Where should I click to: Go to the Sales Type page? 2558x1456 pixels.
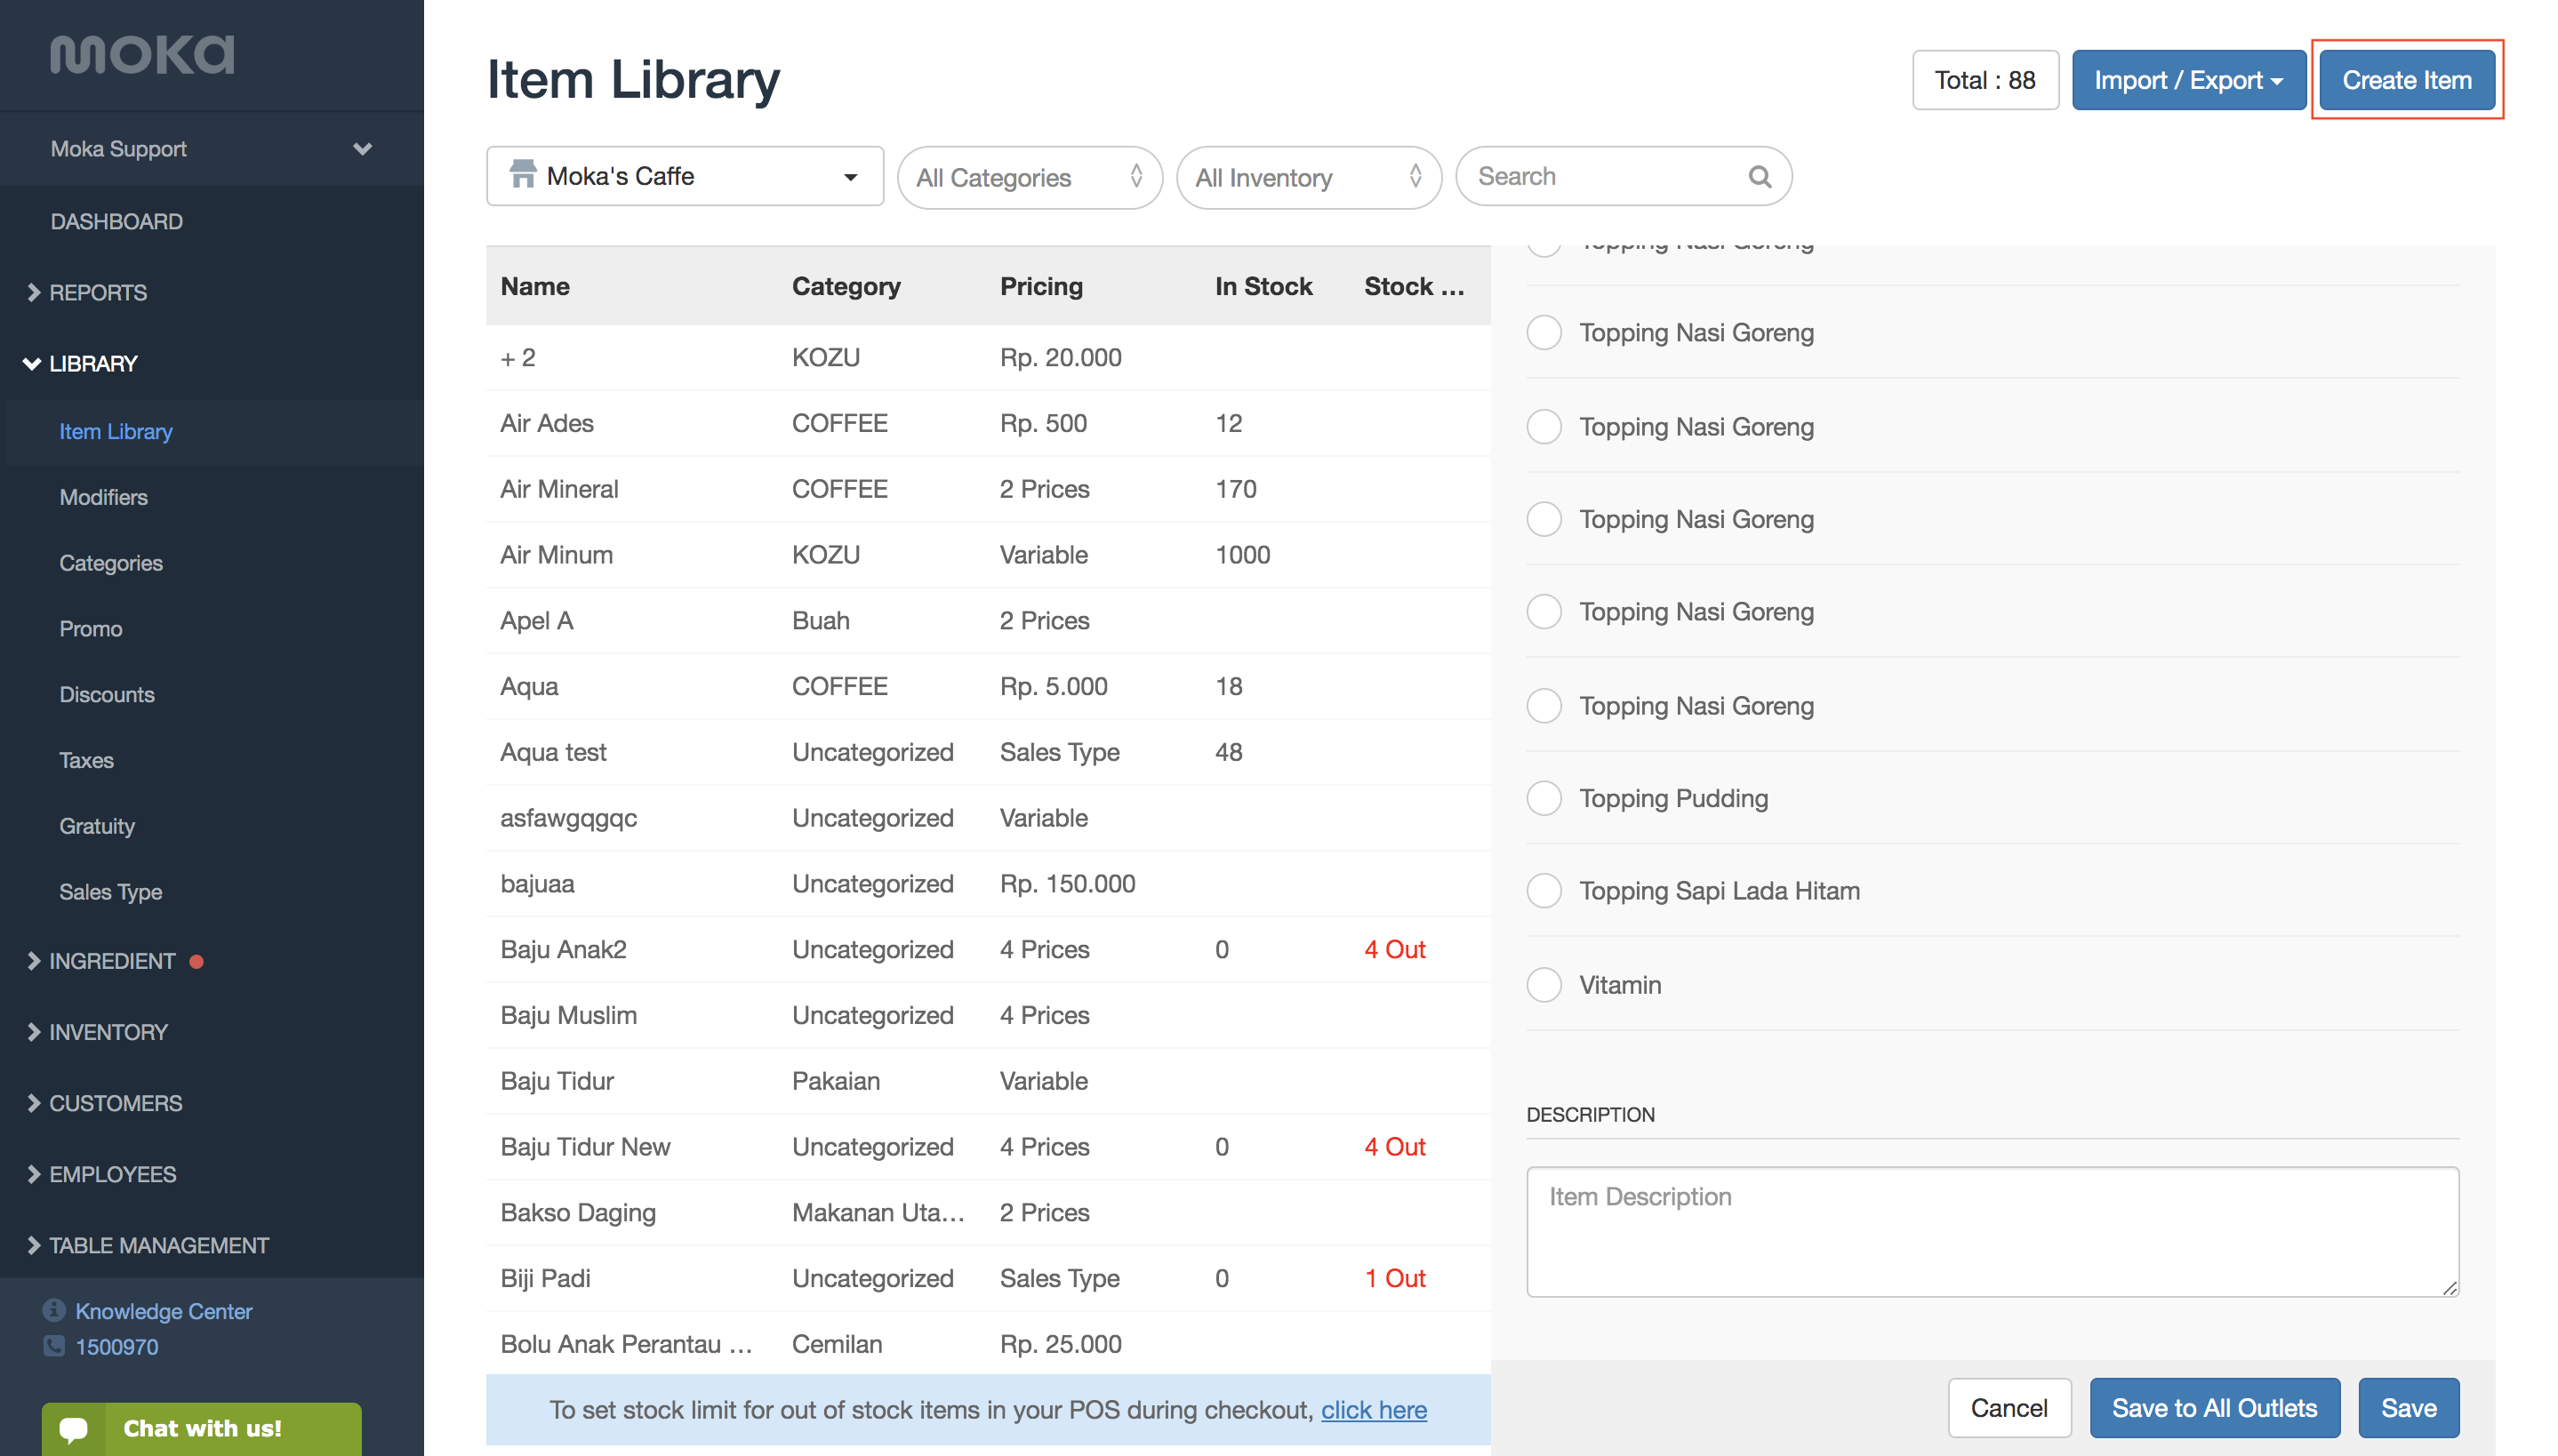click(x=110, y=892)
